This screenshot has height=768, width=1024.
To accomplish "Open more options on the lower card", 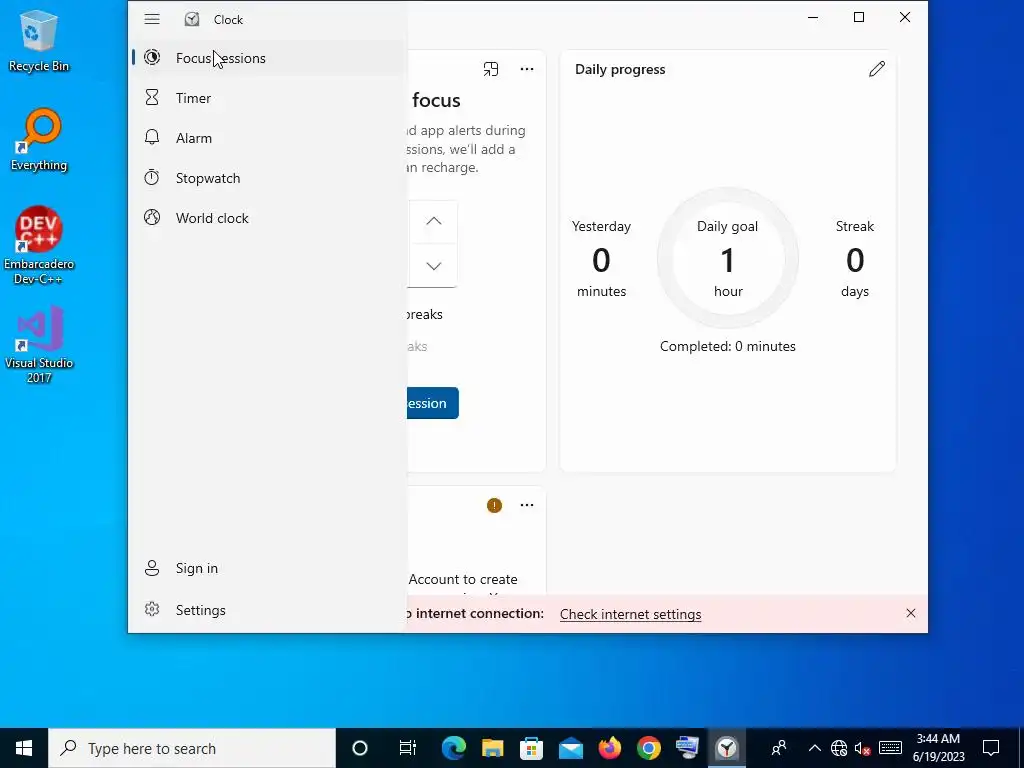I will pyautogui.click(x=527, y=505).
